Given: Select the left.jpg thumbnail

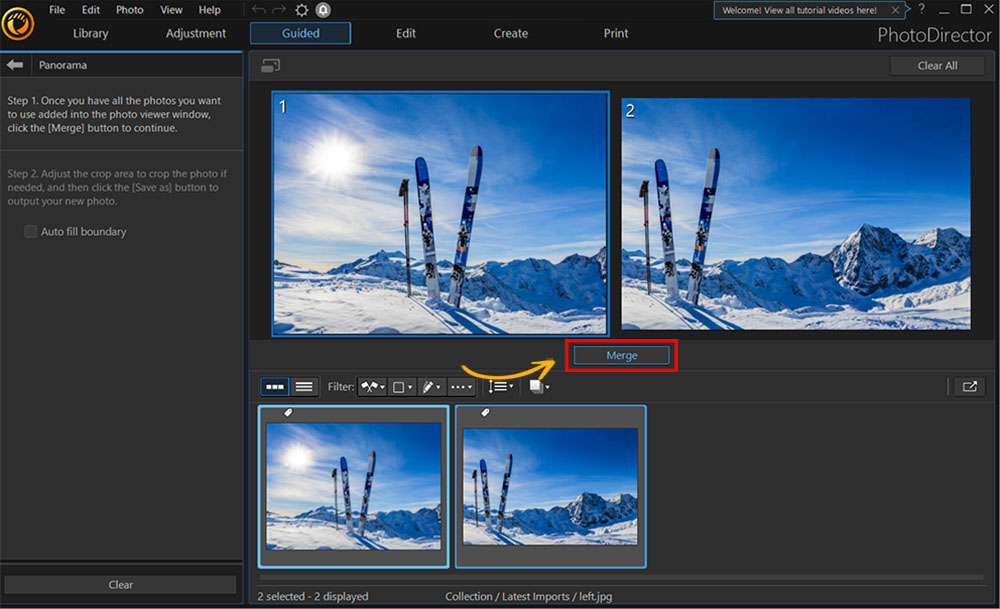Looking at the screenshot, I should [352, 486].
